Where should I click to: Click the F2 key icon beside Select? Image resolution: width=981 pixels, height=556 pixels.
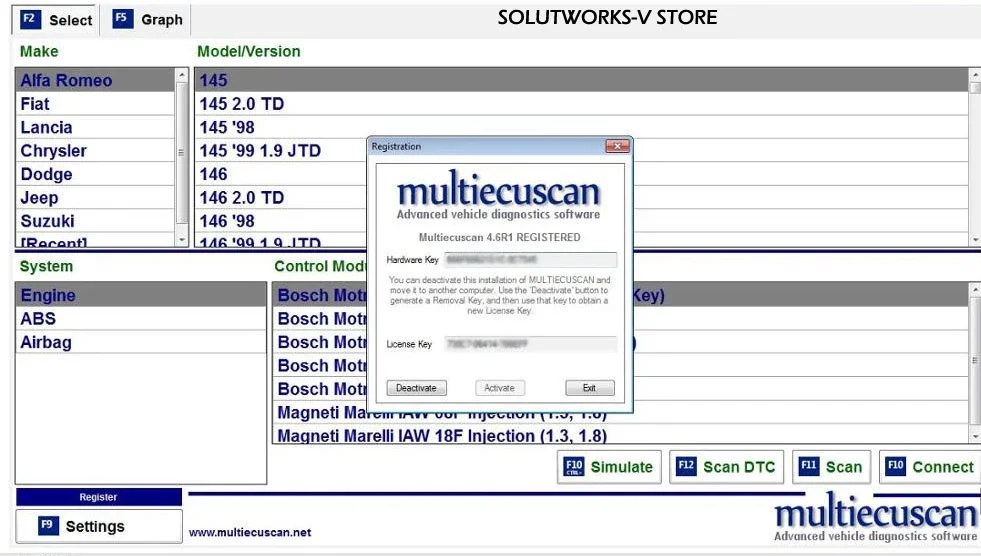coord(30,19)
